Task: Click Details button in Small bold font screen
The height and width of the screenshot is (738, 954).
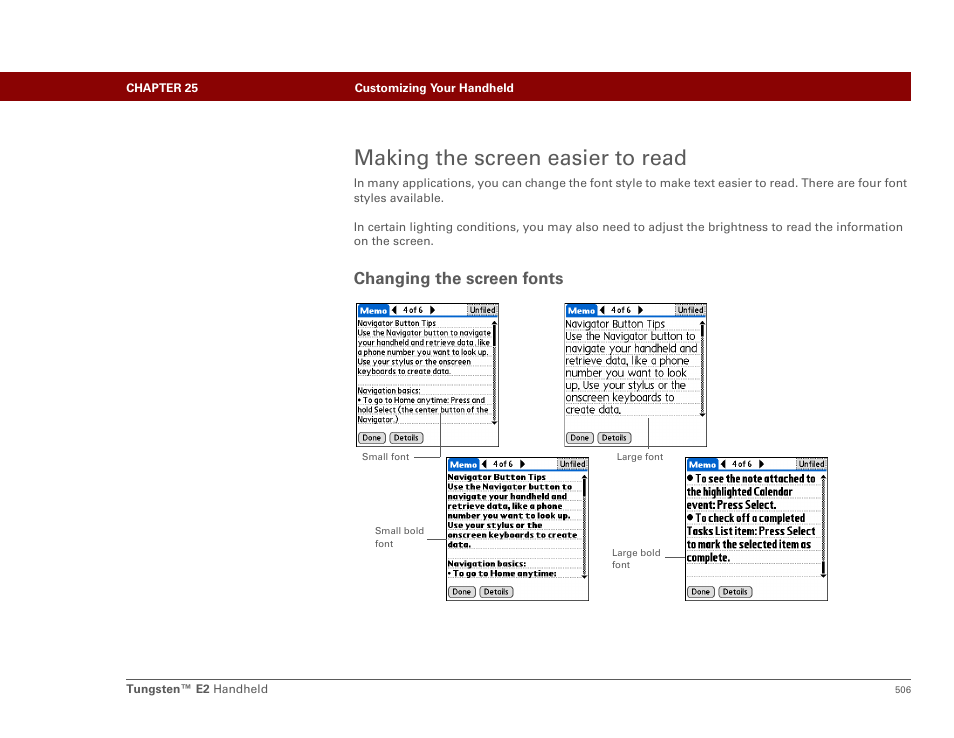Action: 496,592
